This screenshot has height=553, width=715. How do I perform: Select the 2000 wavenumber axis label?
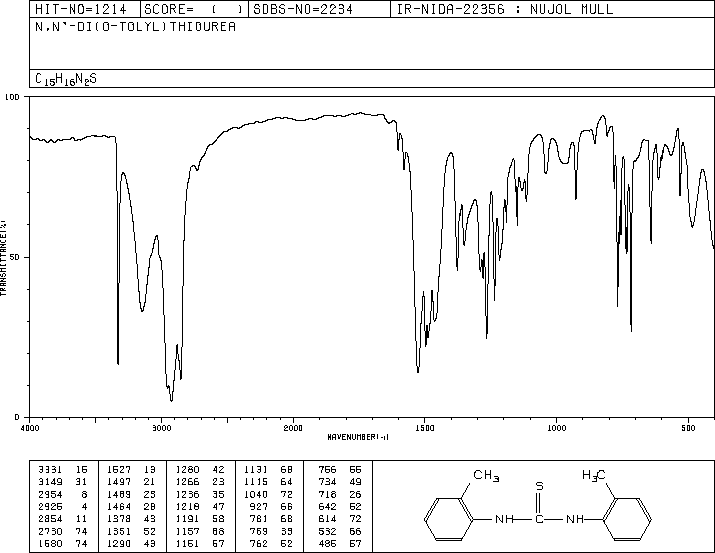[293, 428]
